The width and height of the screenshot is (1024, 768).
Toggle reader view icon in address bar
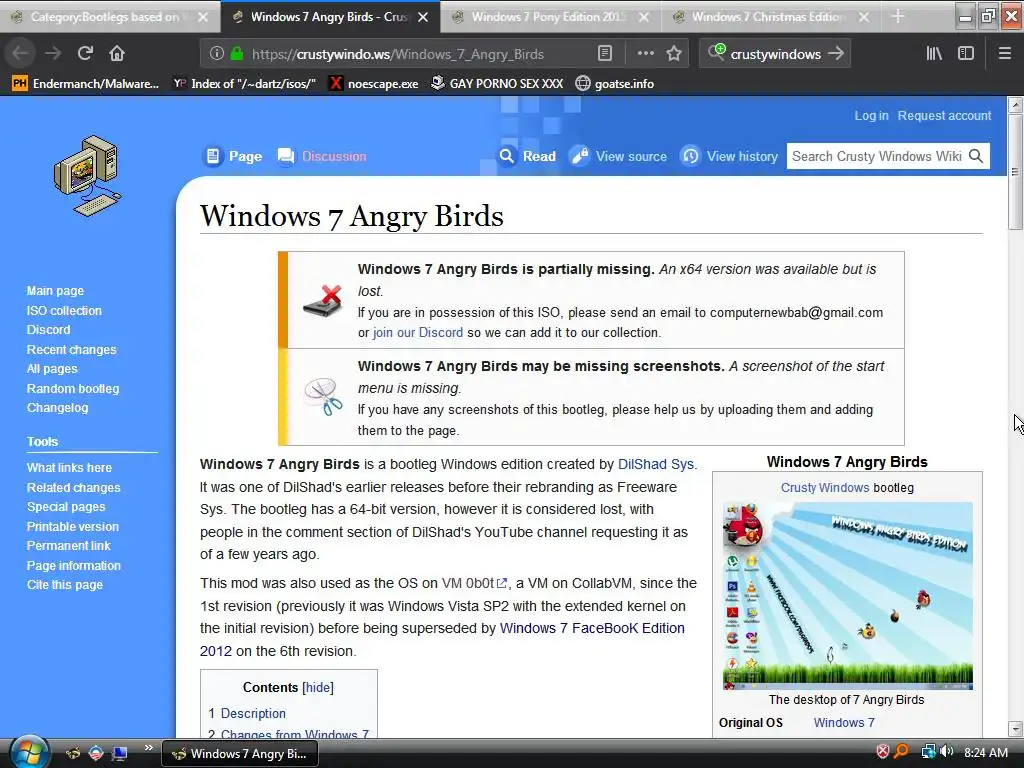pyautogui.click(x=605, y=54)
